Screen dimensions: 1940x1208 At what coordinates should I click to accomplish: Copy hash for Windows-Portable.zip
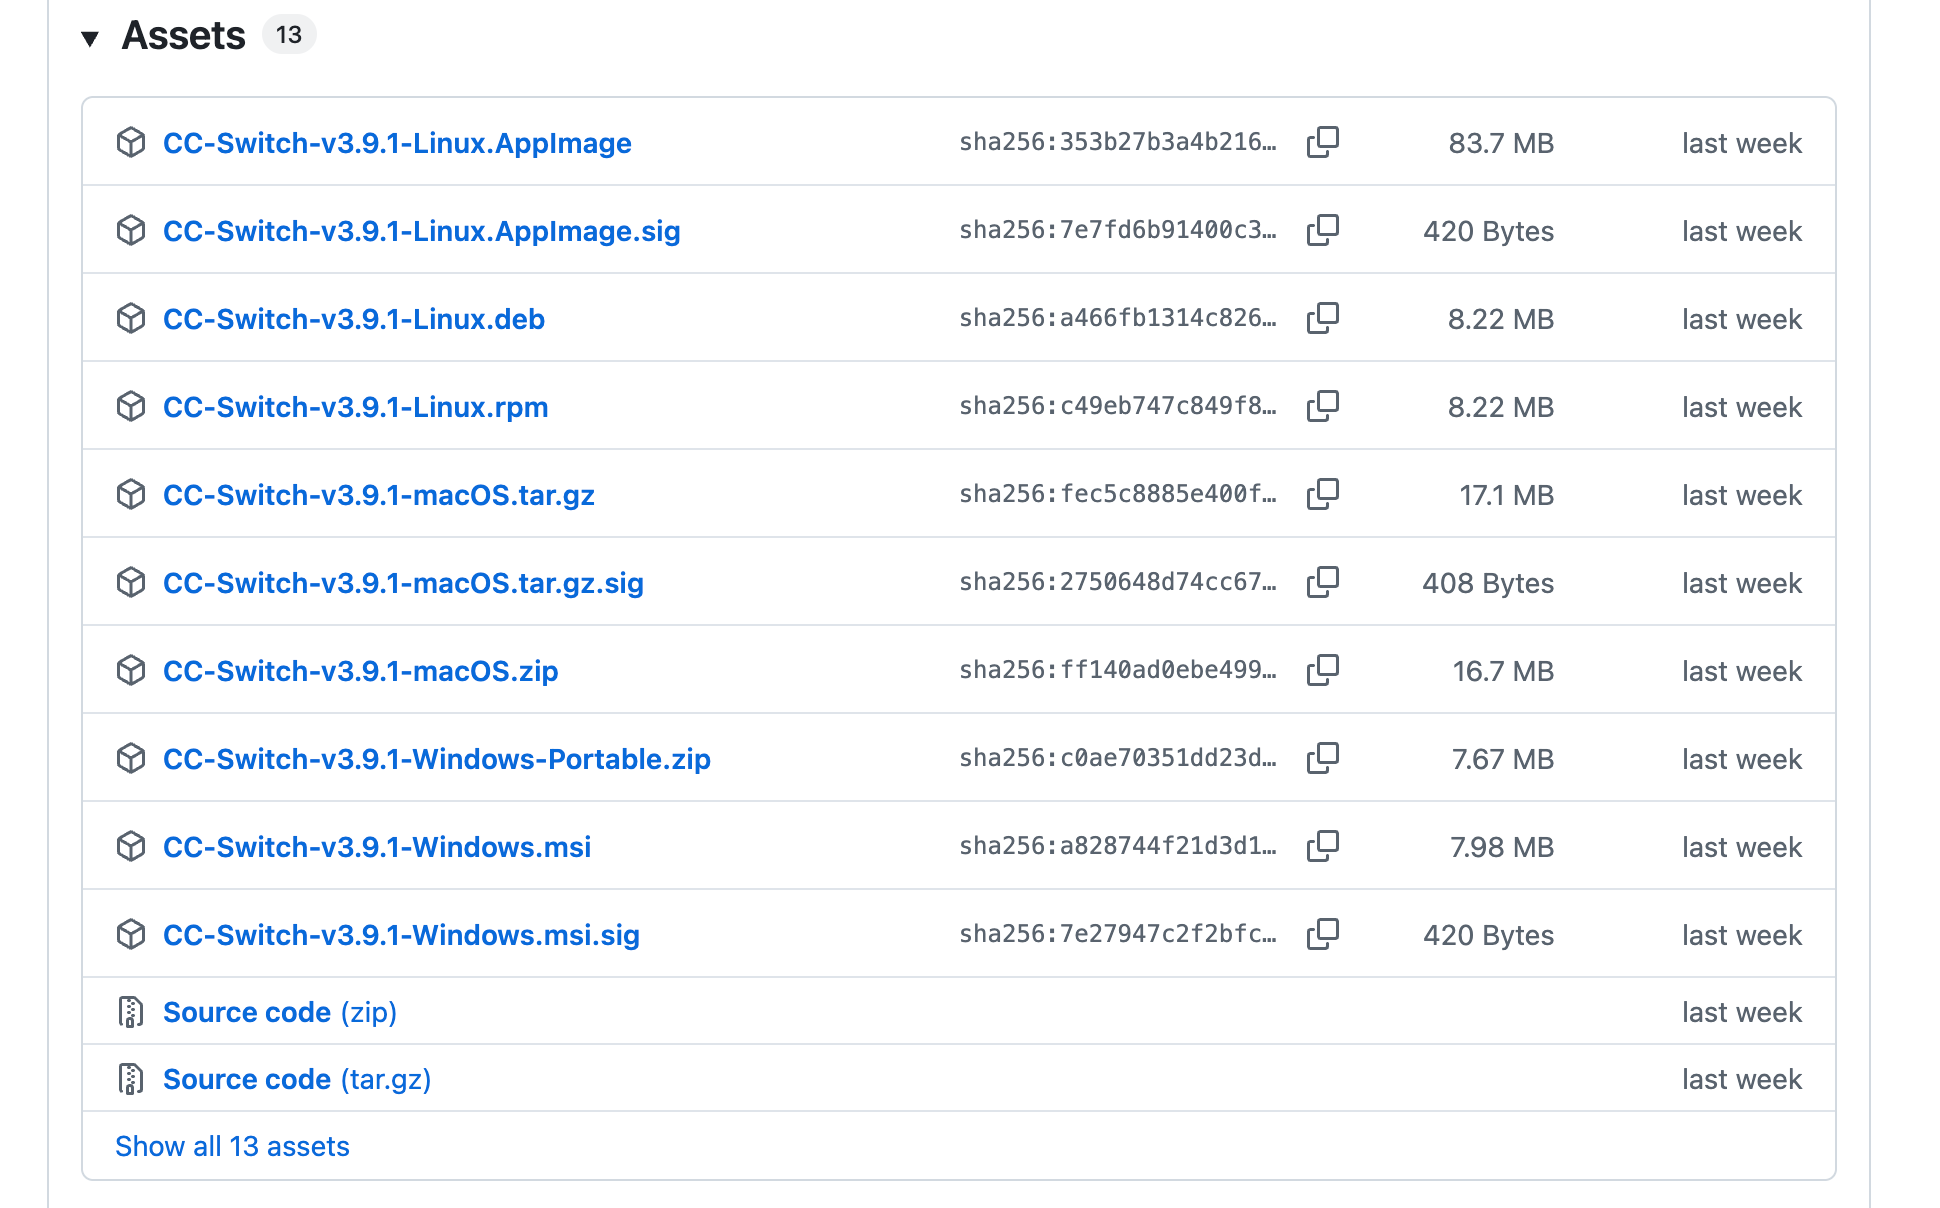[1322, 758]
